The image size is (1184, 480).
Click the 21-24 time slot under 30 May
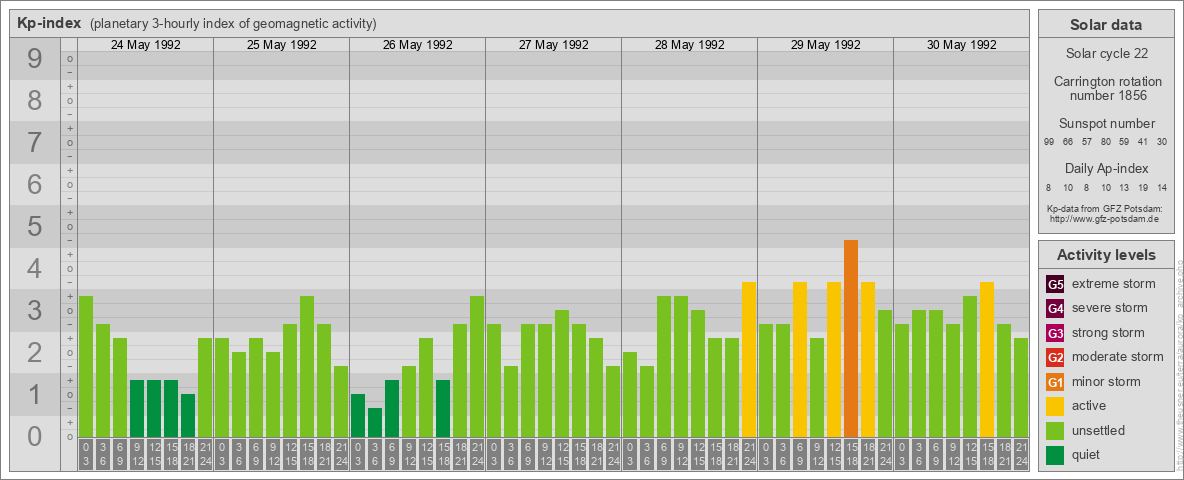coord(1021,454)
